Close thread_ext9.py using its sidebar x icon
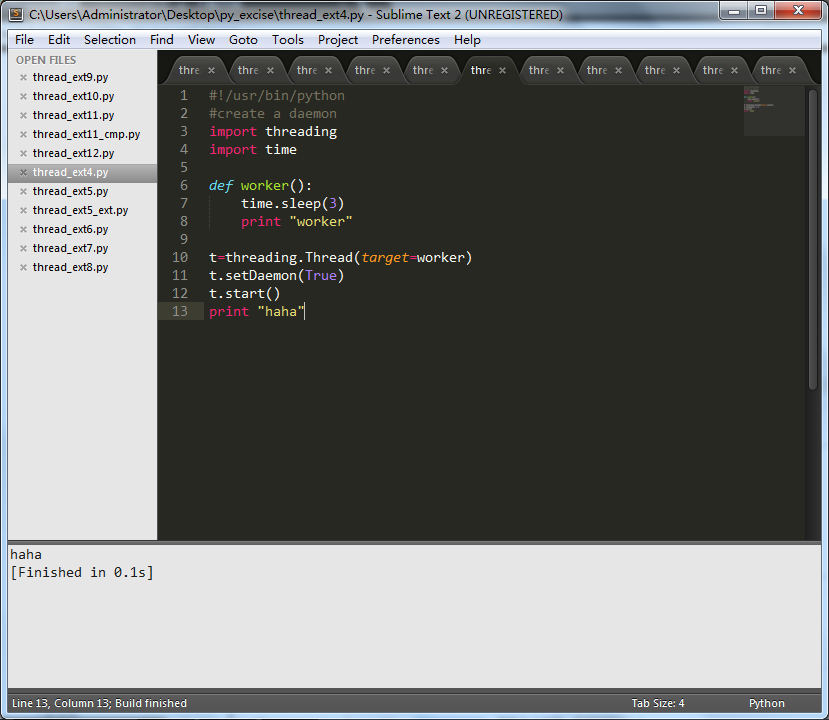 coord(23,78)
